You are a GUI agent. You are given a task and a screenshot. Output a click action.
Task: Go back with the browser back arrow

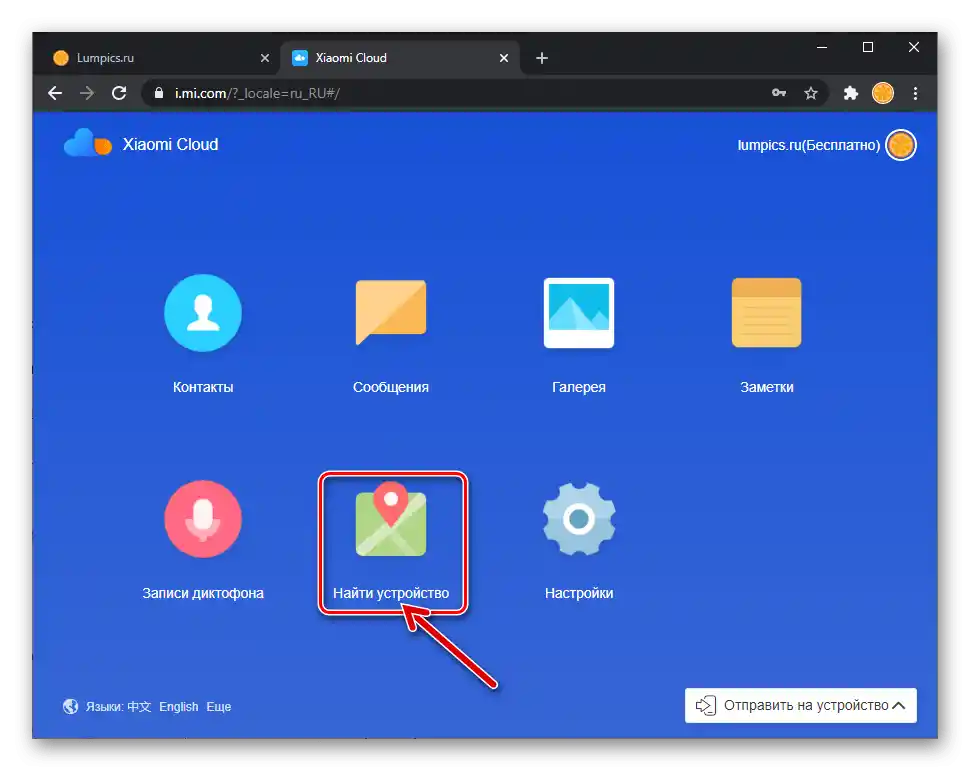point(55,93)
